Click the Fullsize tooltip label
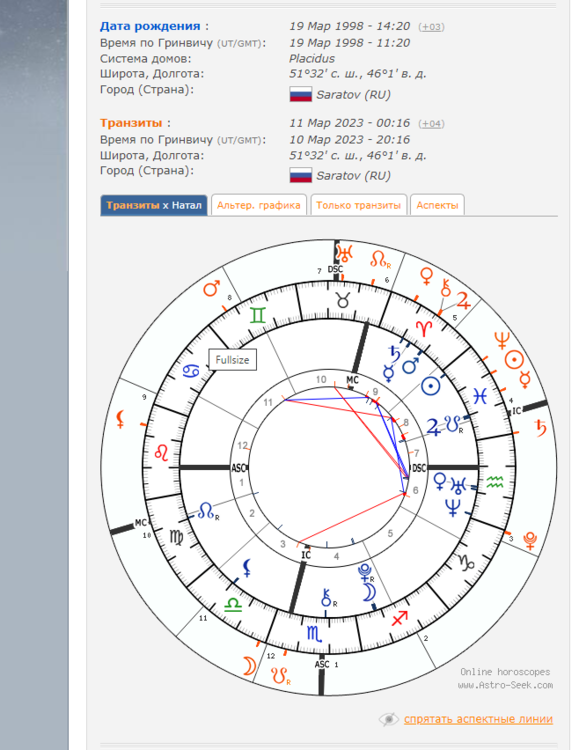579x750 pixels. click(x=233, y=360)
